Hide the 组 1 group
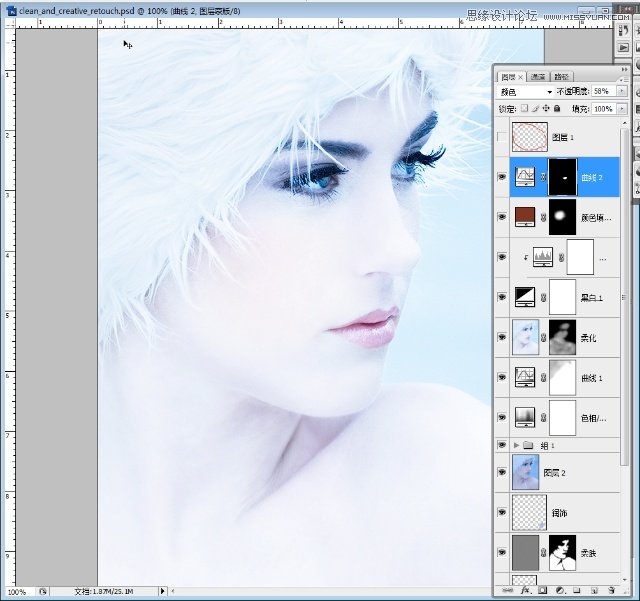640x601 pixels. point(502,445)
